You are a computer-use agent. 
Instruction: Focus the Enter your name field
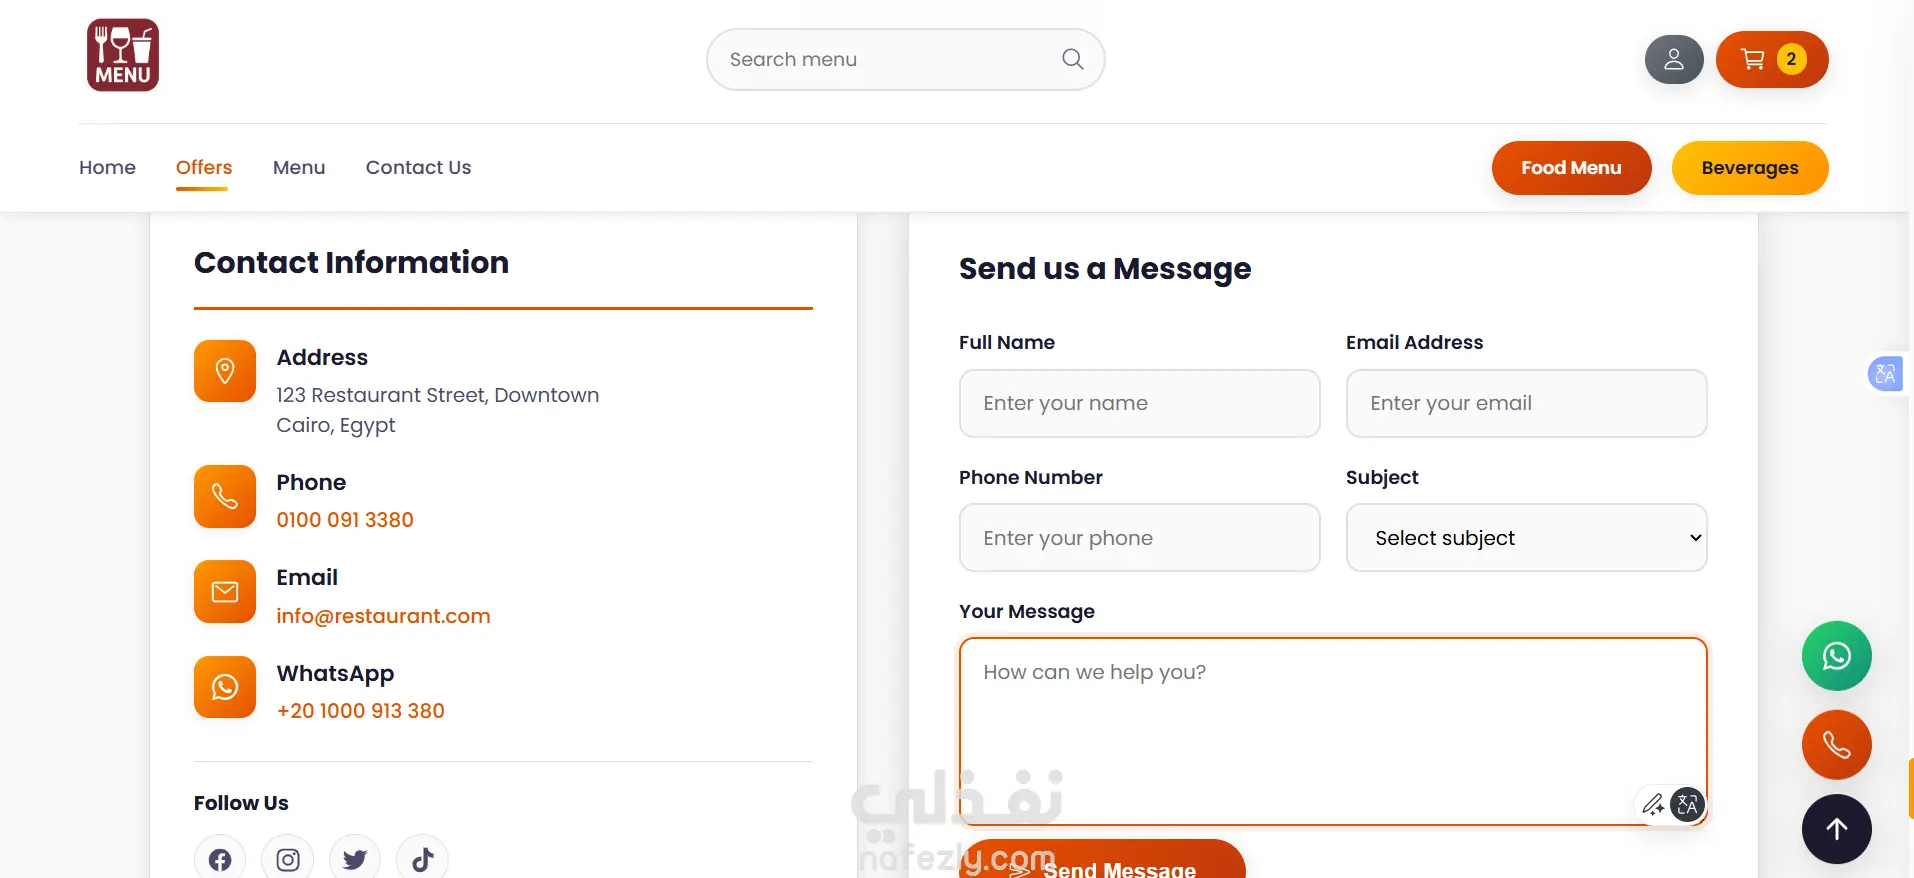point(1139,404)
